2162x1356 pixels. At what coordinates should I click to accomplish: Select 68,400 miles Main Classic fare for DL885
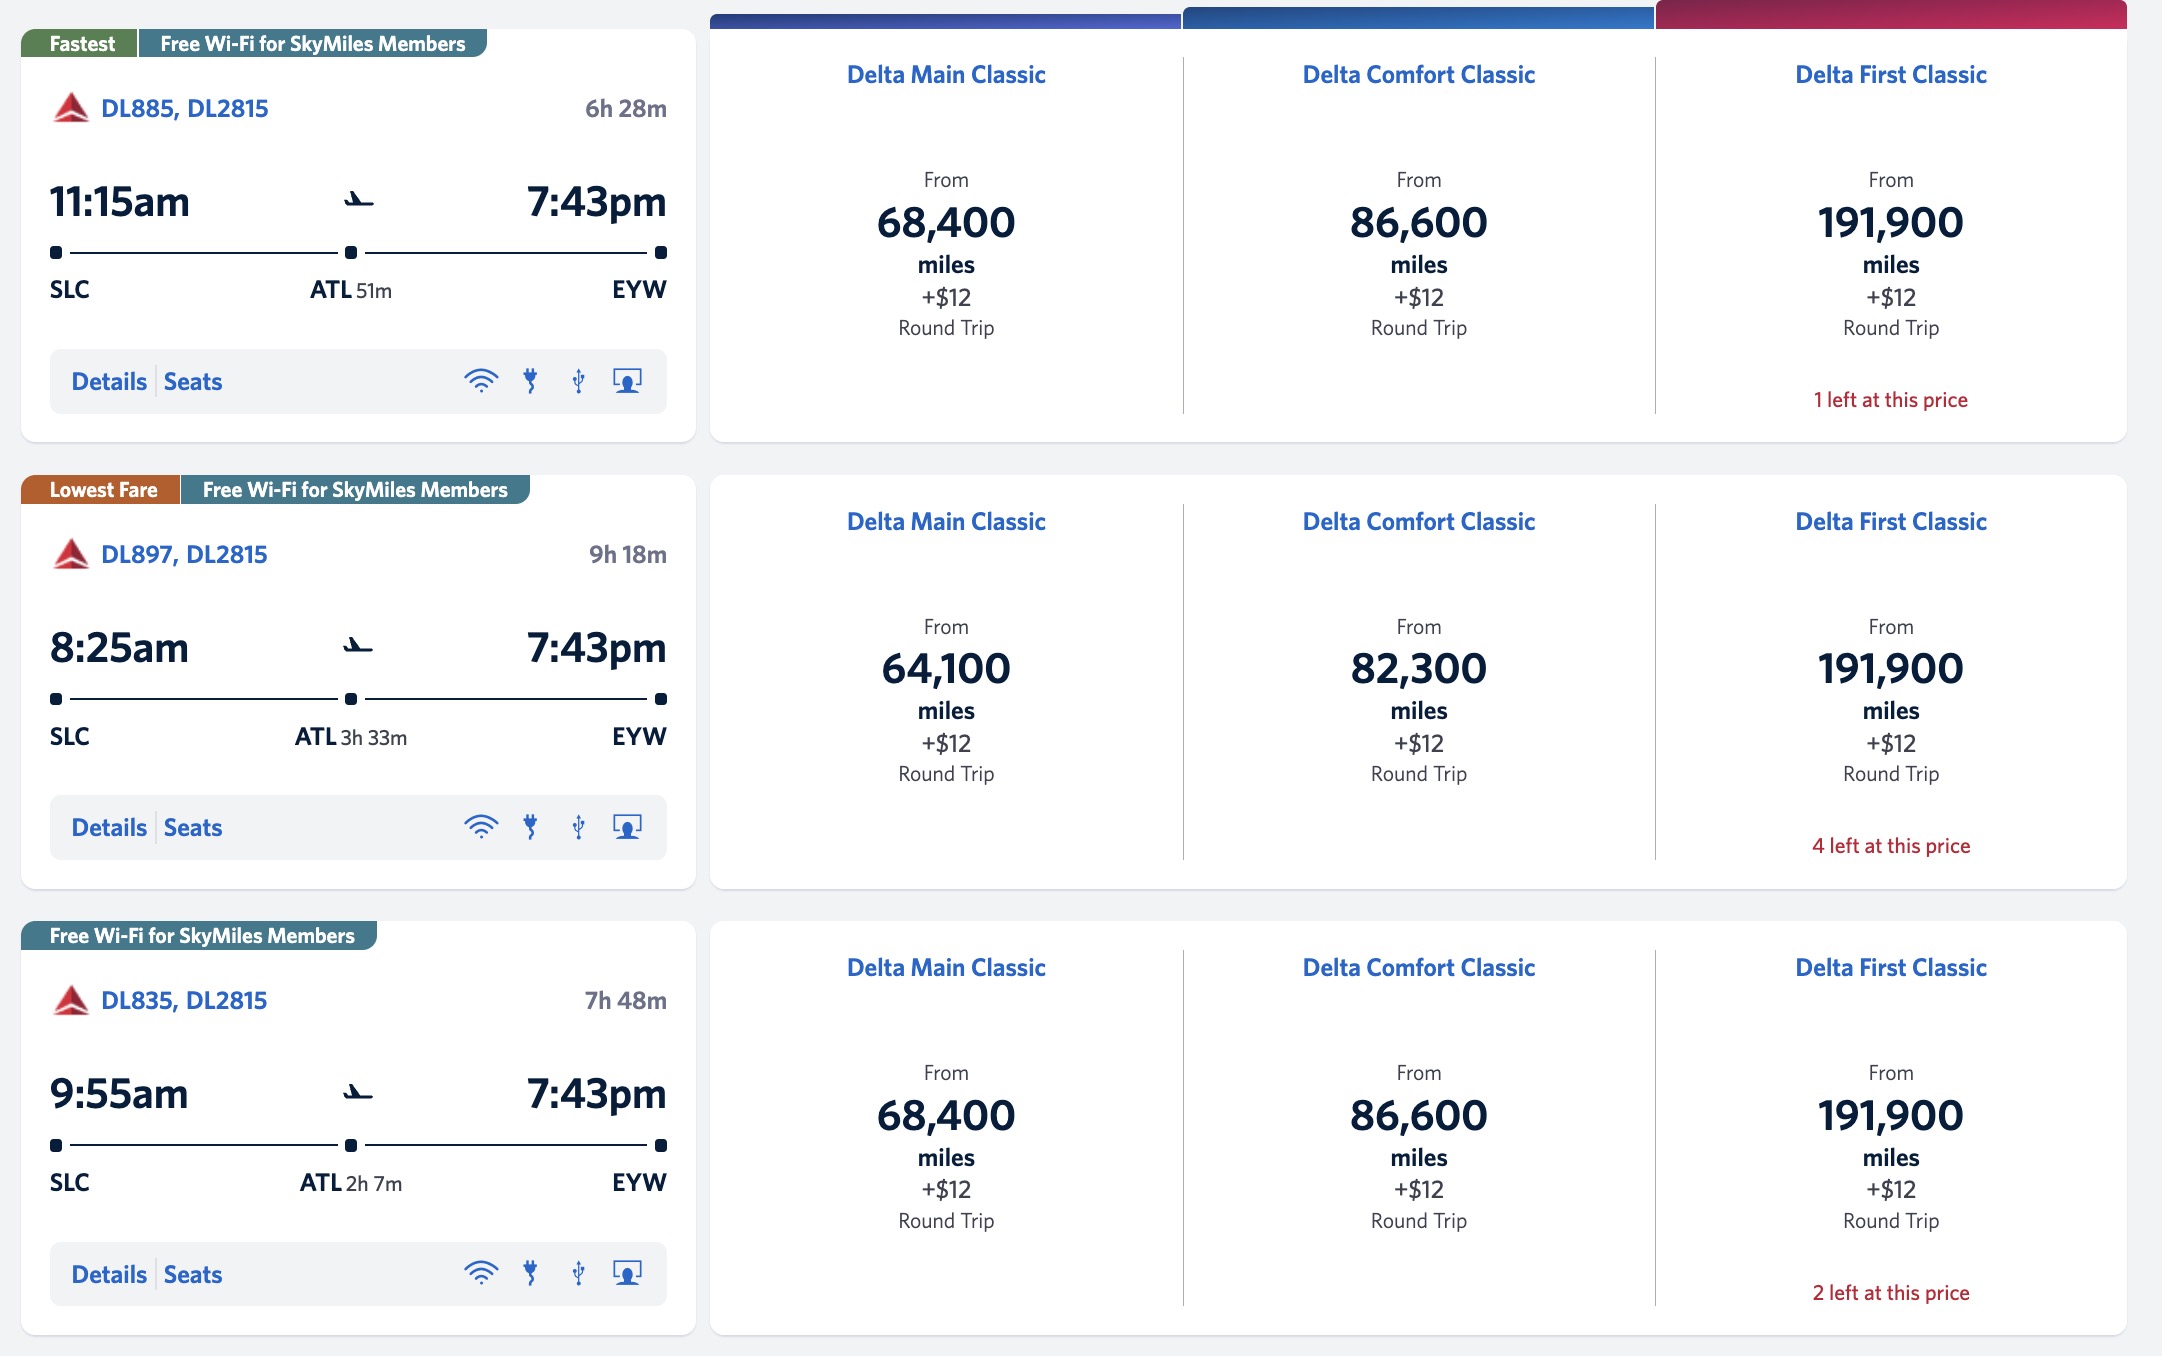pyautogui.click(x=946, y=255)
